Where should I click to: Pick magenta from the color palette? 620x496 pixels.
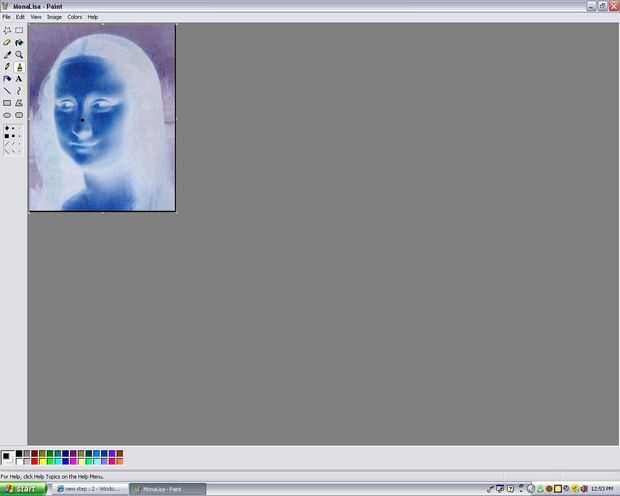(73, 461)
